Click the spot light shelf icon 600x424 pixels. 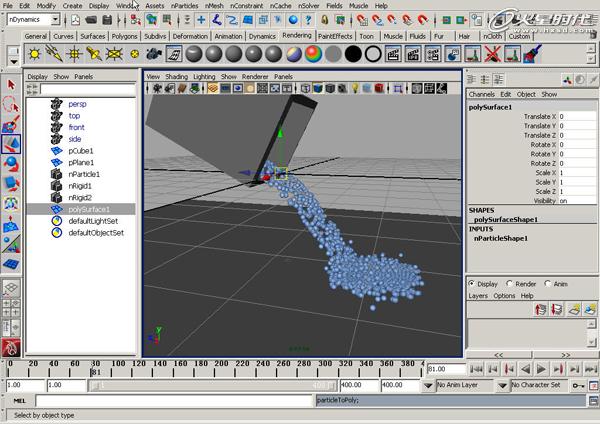(94, 54)
